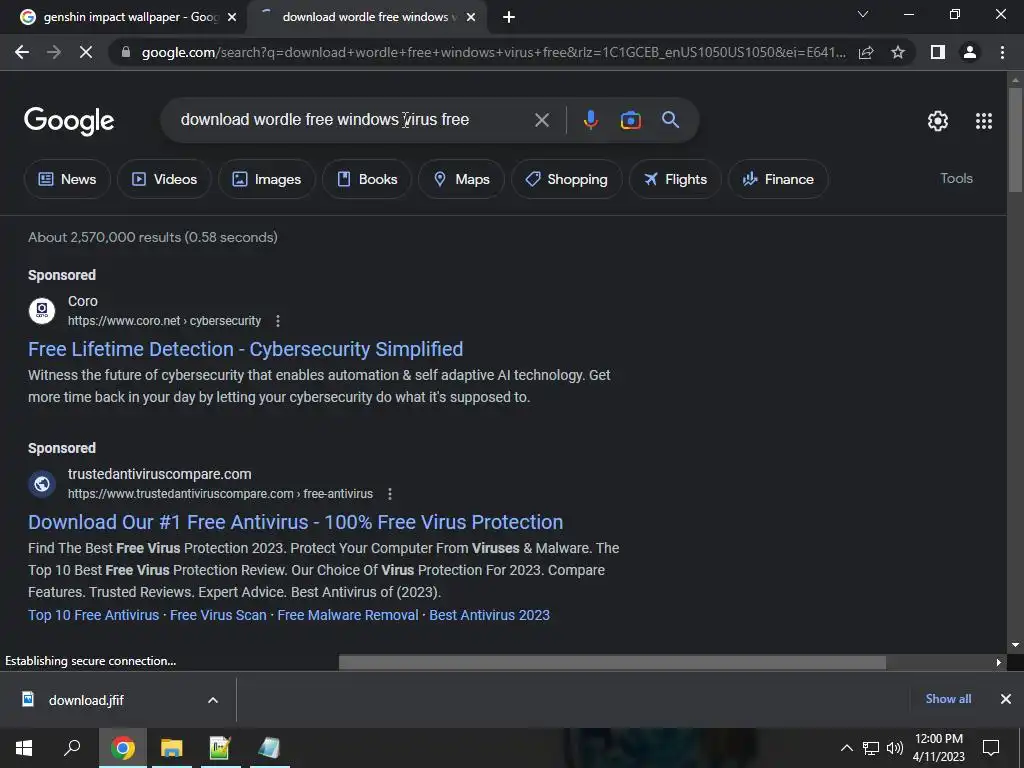The width and height of the screenshot is (1024, 768).
Task: Click the coro.net cybersecurity URL
Action: pos(165,321)
